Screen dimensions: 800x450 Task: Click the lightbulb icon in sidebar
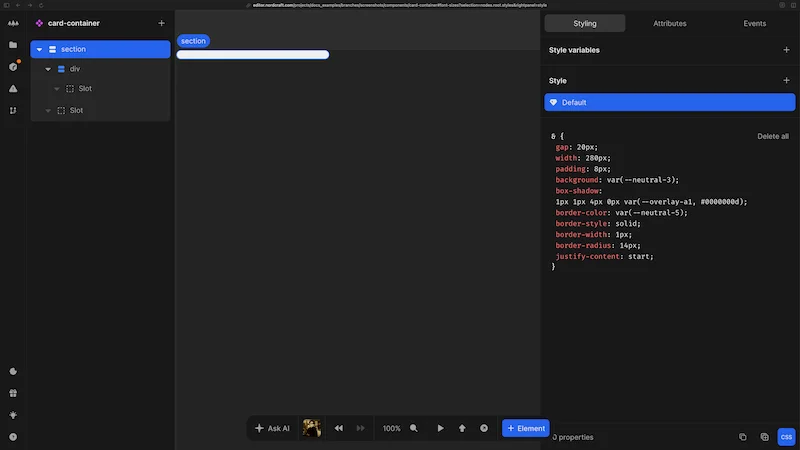13,415
